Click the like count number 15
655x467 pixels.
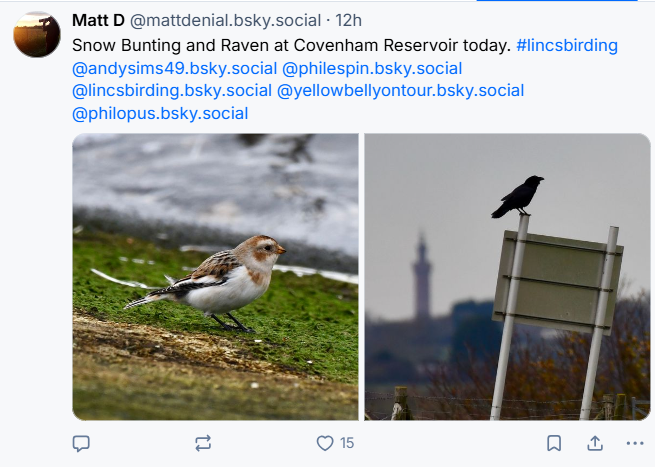347,443
